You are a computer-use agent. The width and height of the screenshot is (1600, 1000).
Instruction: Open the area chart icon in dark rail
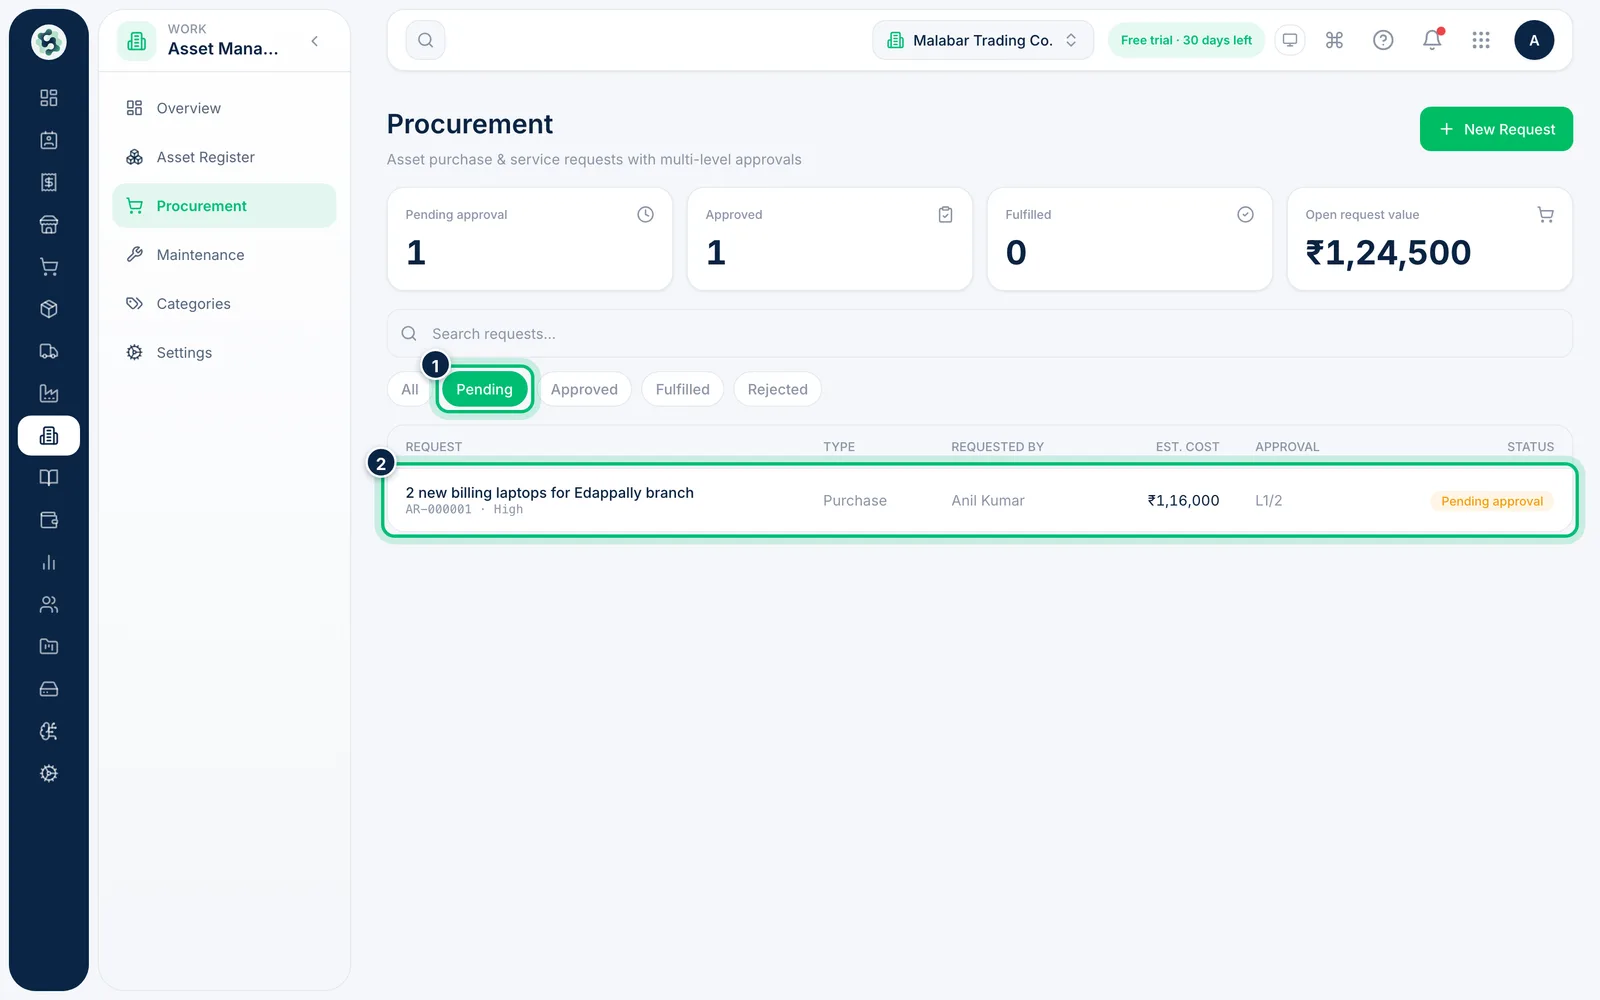48,394
